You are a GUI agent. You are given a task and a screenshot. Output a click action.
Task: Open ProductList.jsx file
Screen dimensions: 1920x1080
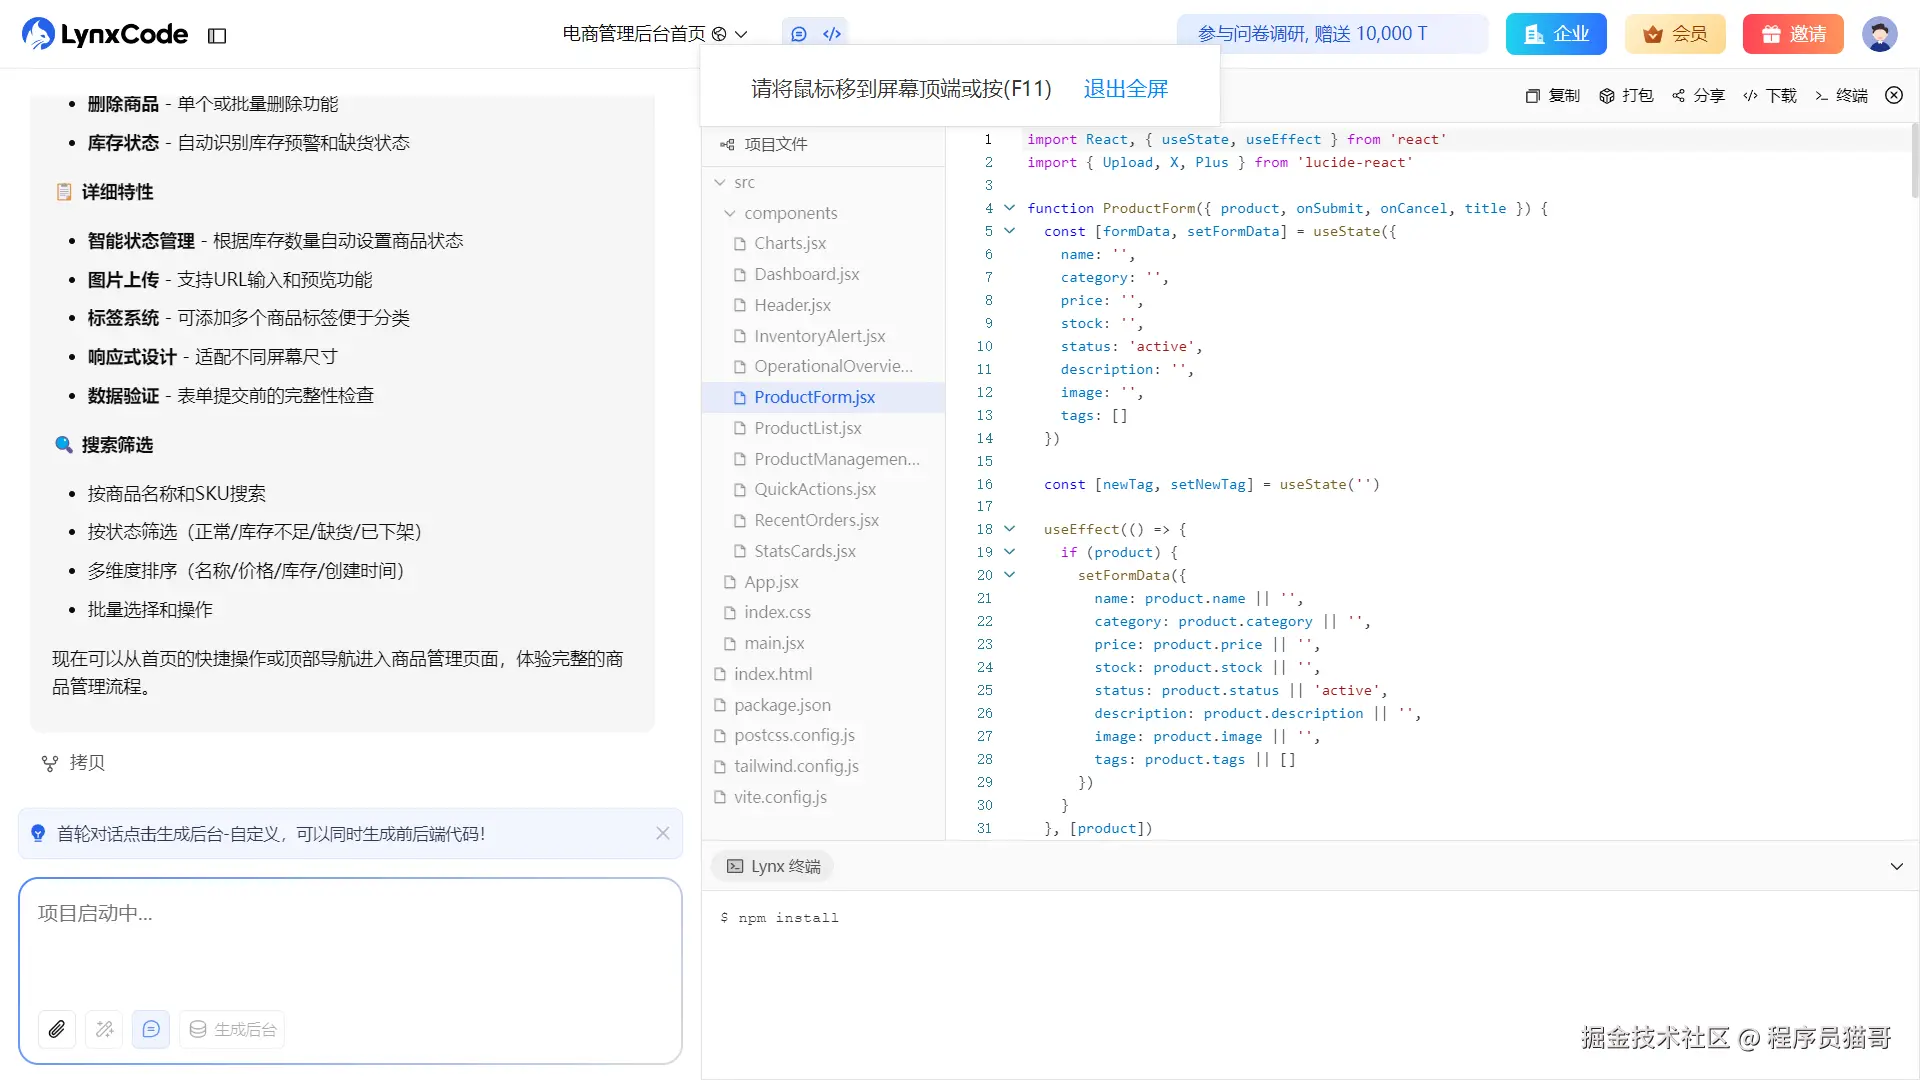807,428
